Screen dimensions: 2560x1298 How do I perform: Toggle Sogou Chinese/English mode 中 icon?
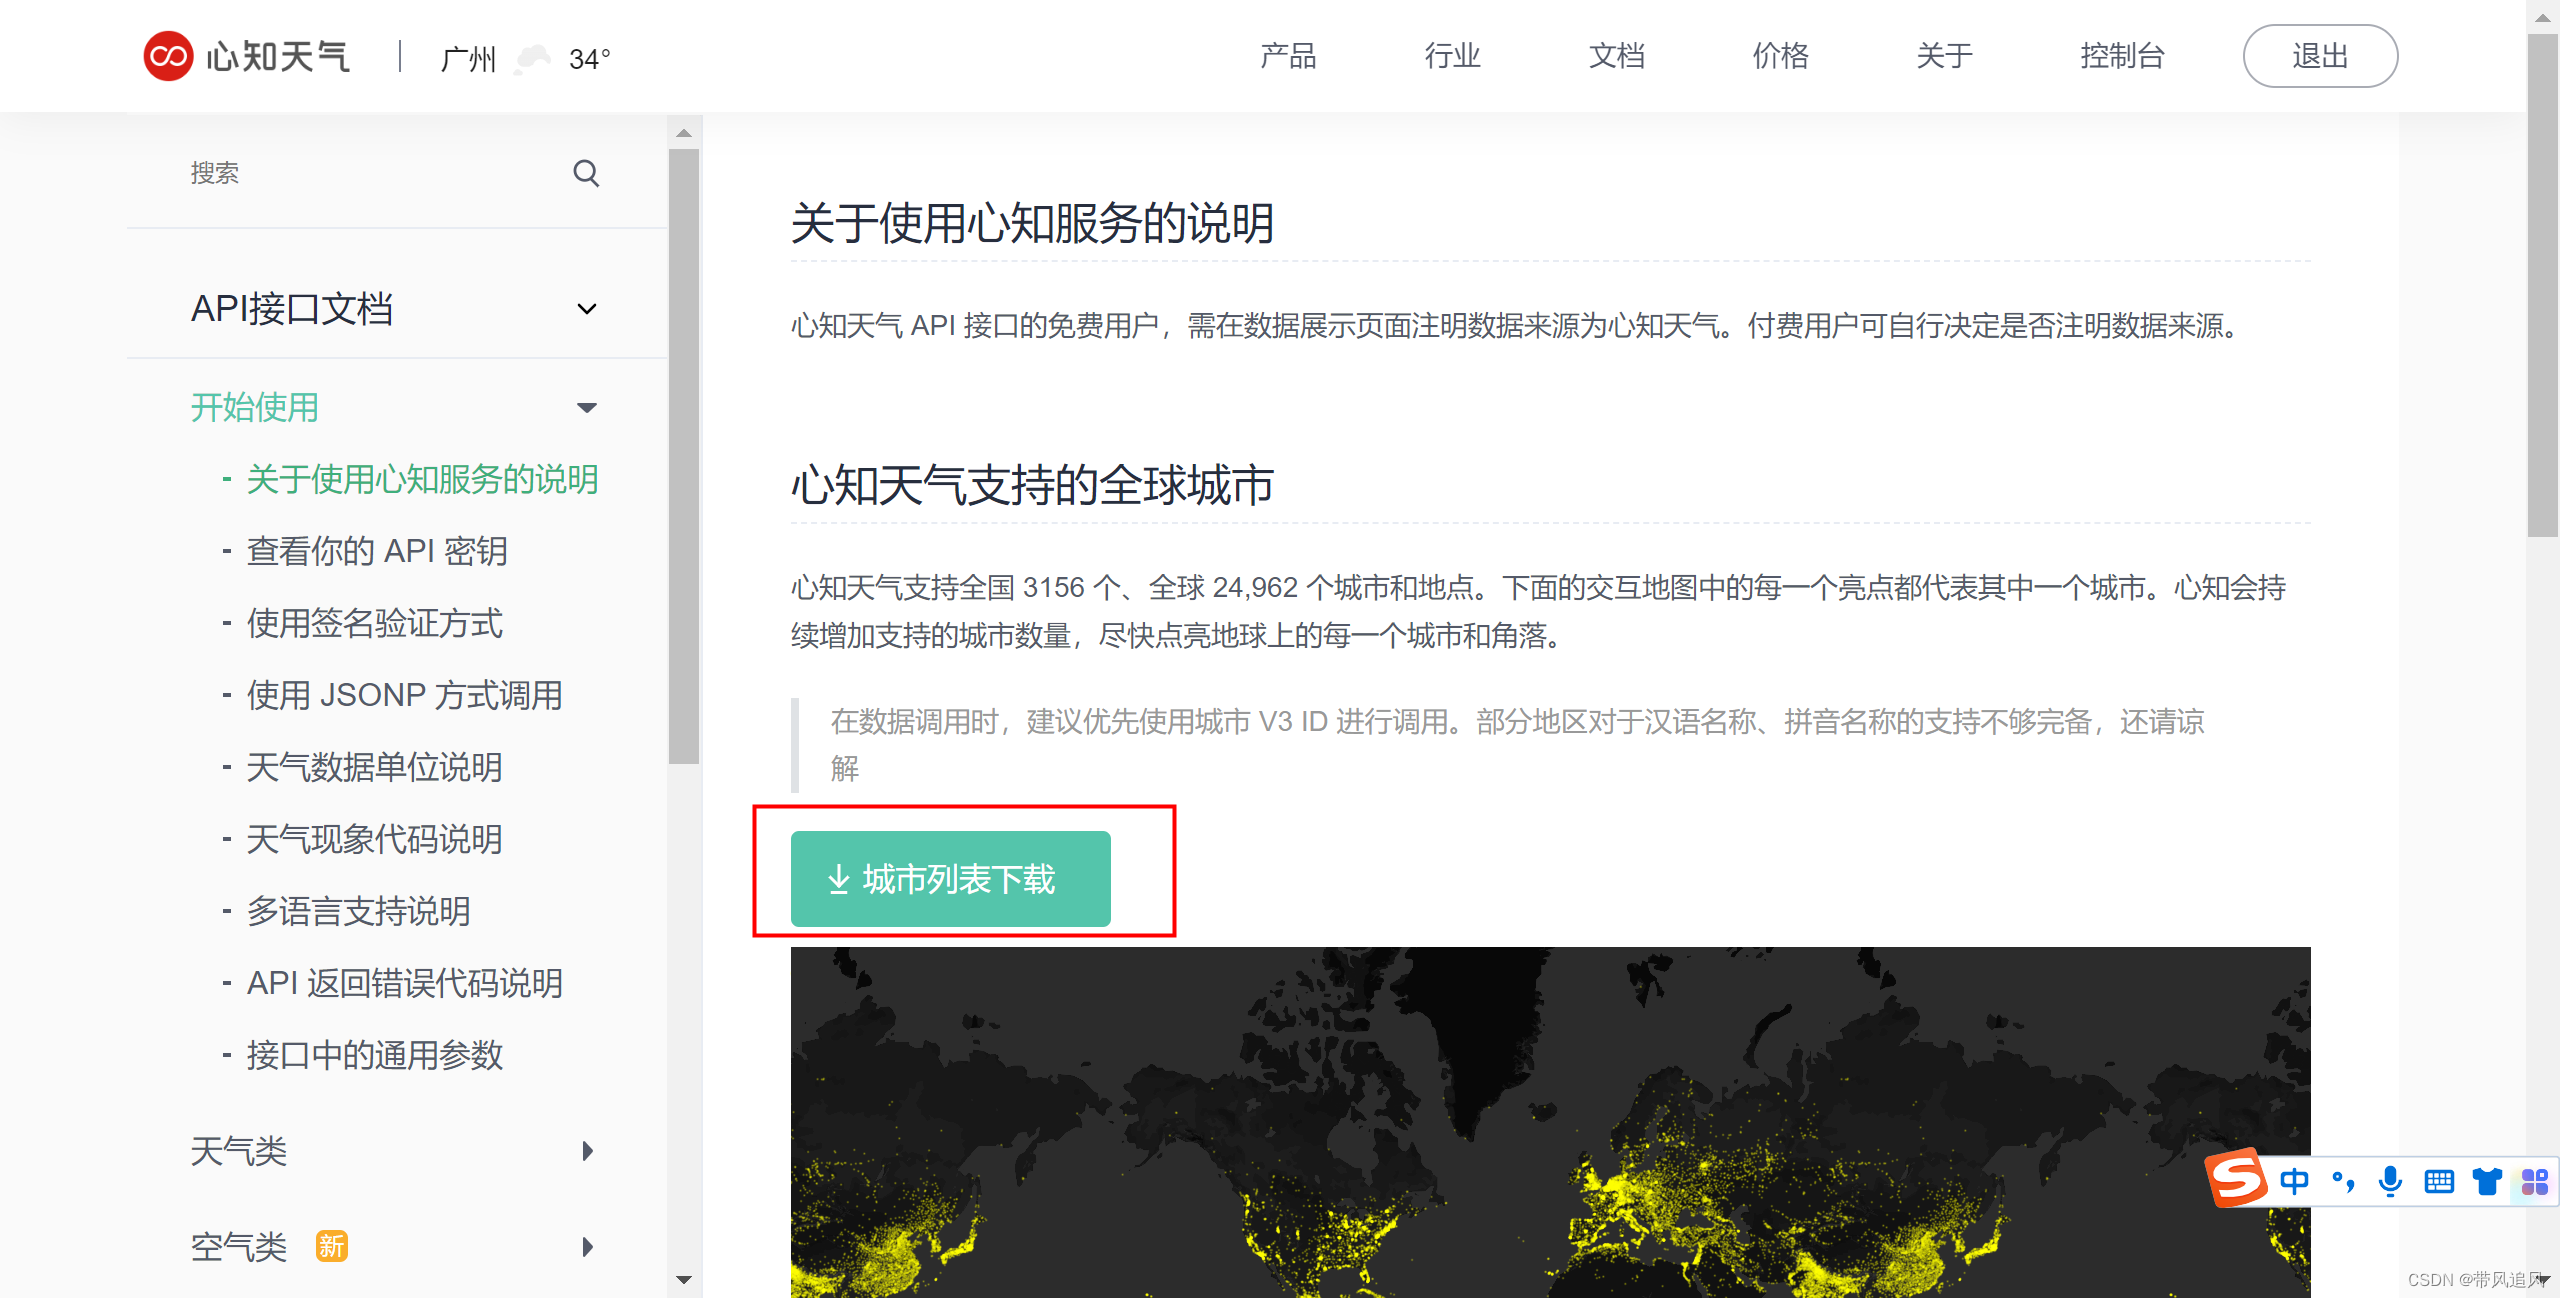[2294, 1182]
